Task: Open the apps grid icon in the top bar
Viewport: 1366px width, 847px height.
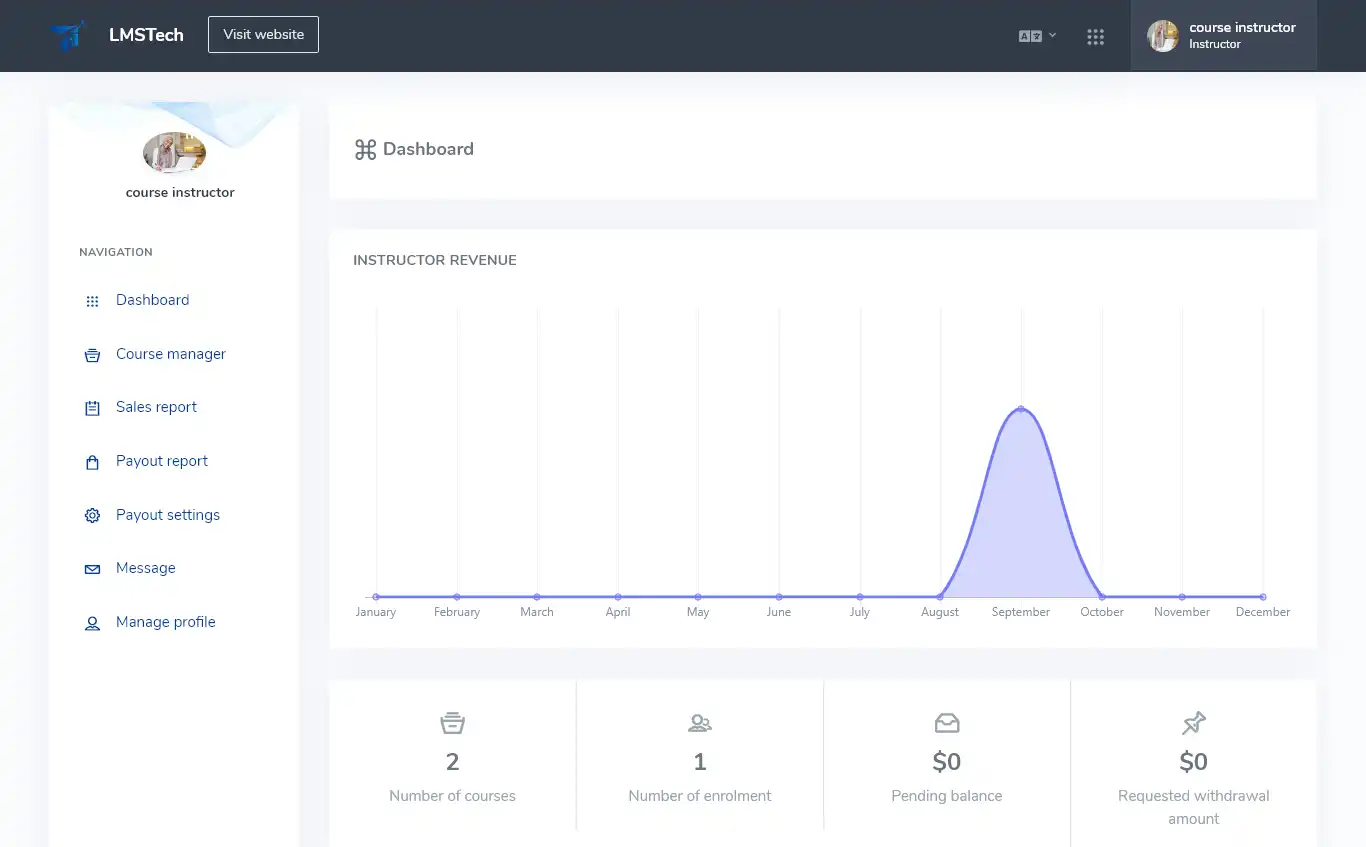Action: click(x=1095, y=36)
